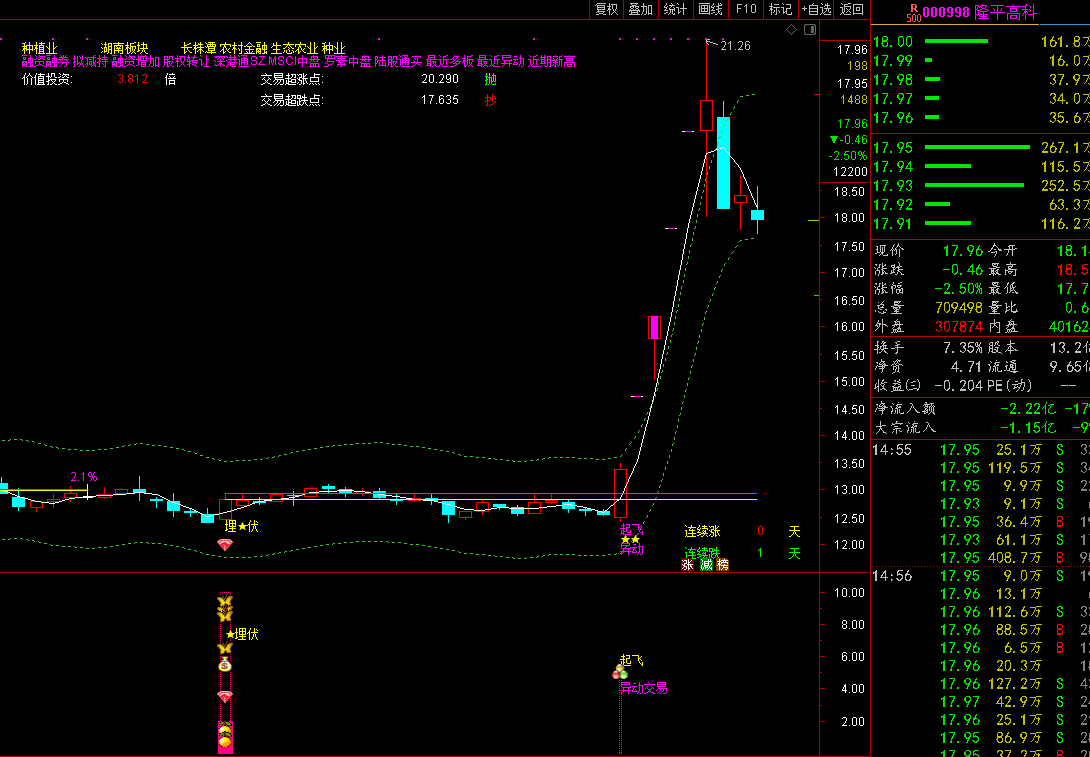Click the 长株潭 concept tag

click(198, 48)
